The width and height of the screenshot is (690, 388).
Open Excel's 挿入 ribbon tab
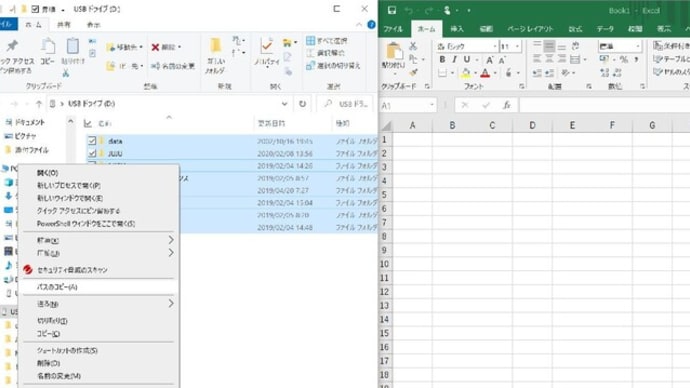coord(457,29)
